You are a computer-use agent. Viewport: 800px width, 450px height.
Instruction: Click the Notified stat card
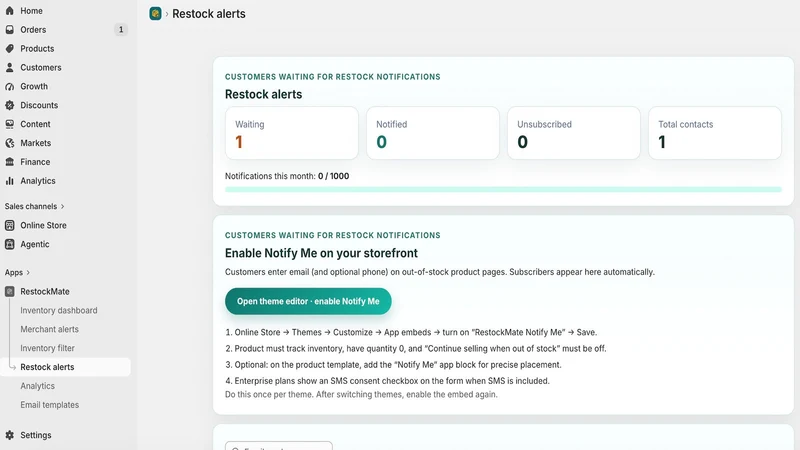433,133
